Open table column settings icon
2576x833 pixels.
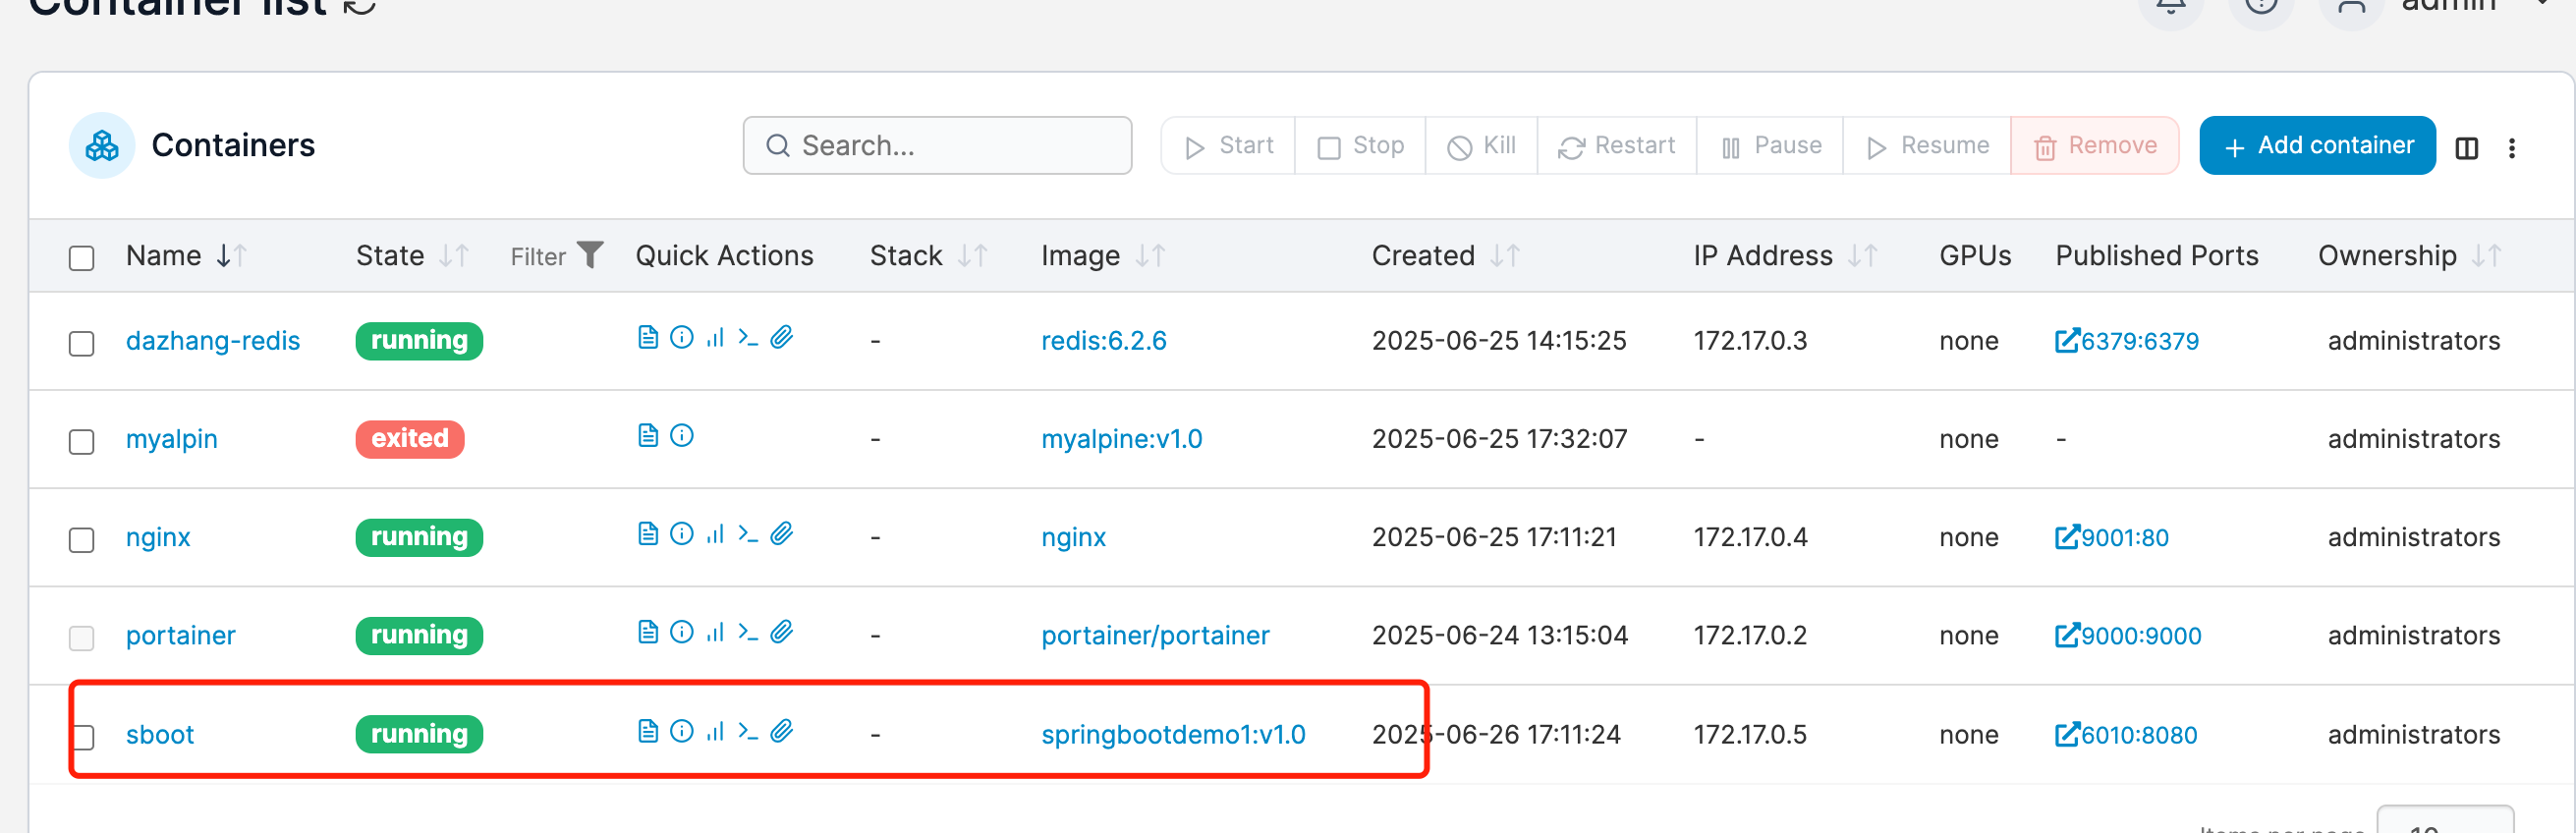click(x=2467, y=148)
